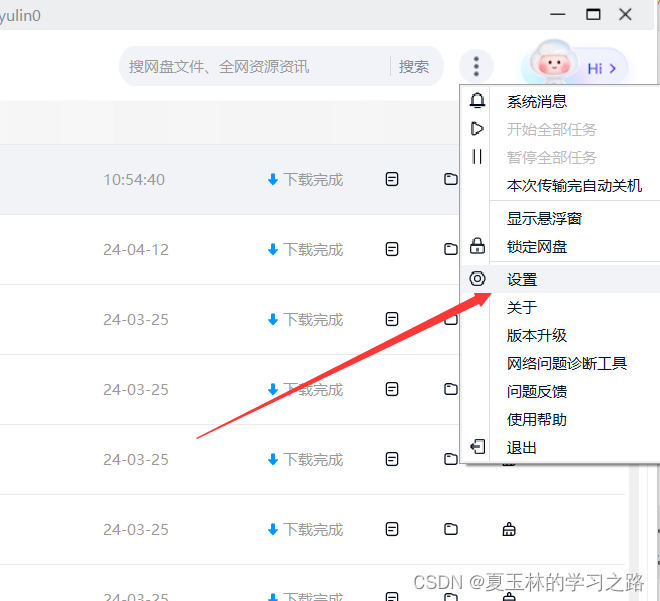Click the gear icon for 设置

tap(477, 279)
